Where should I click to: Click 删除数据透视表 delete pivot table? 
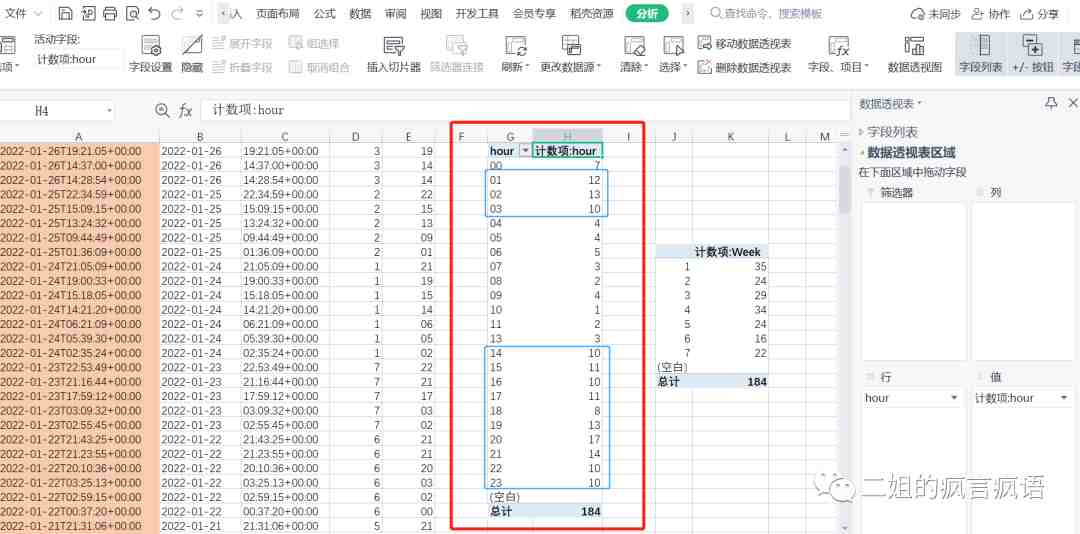[744, 67]
